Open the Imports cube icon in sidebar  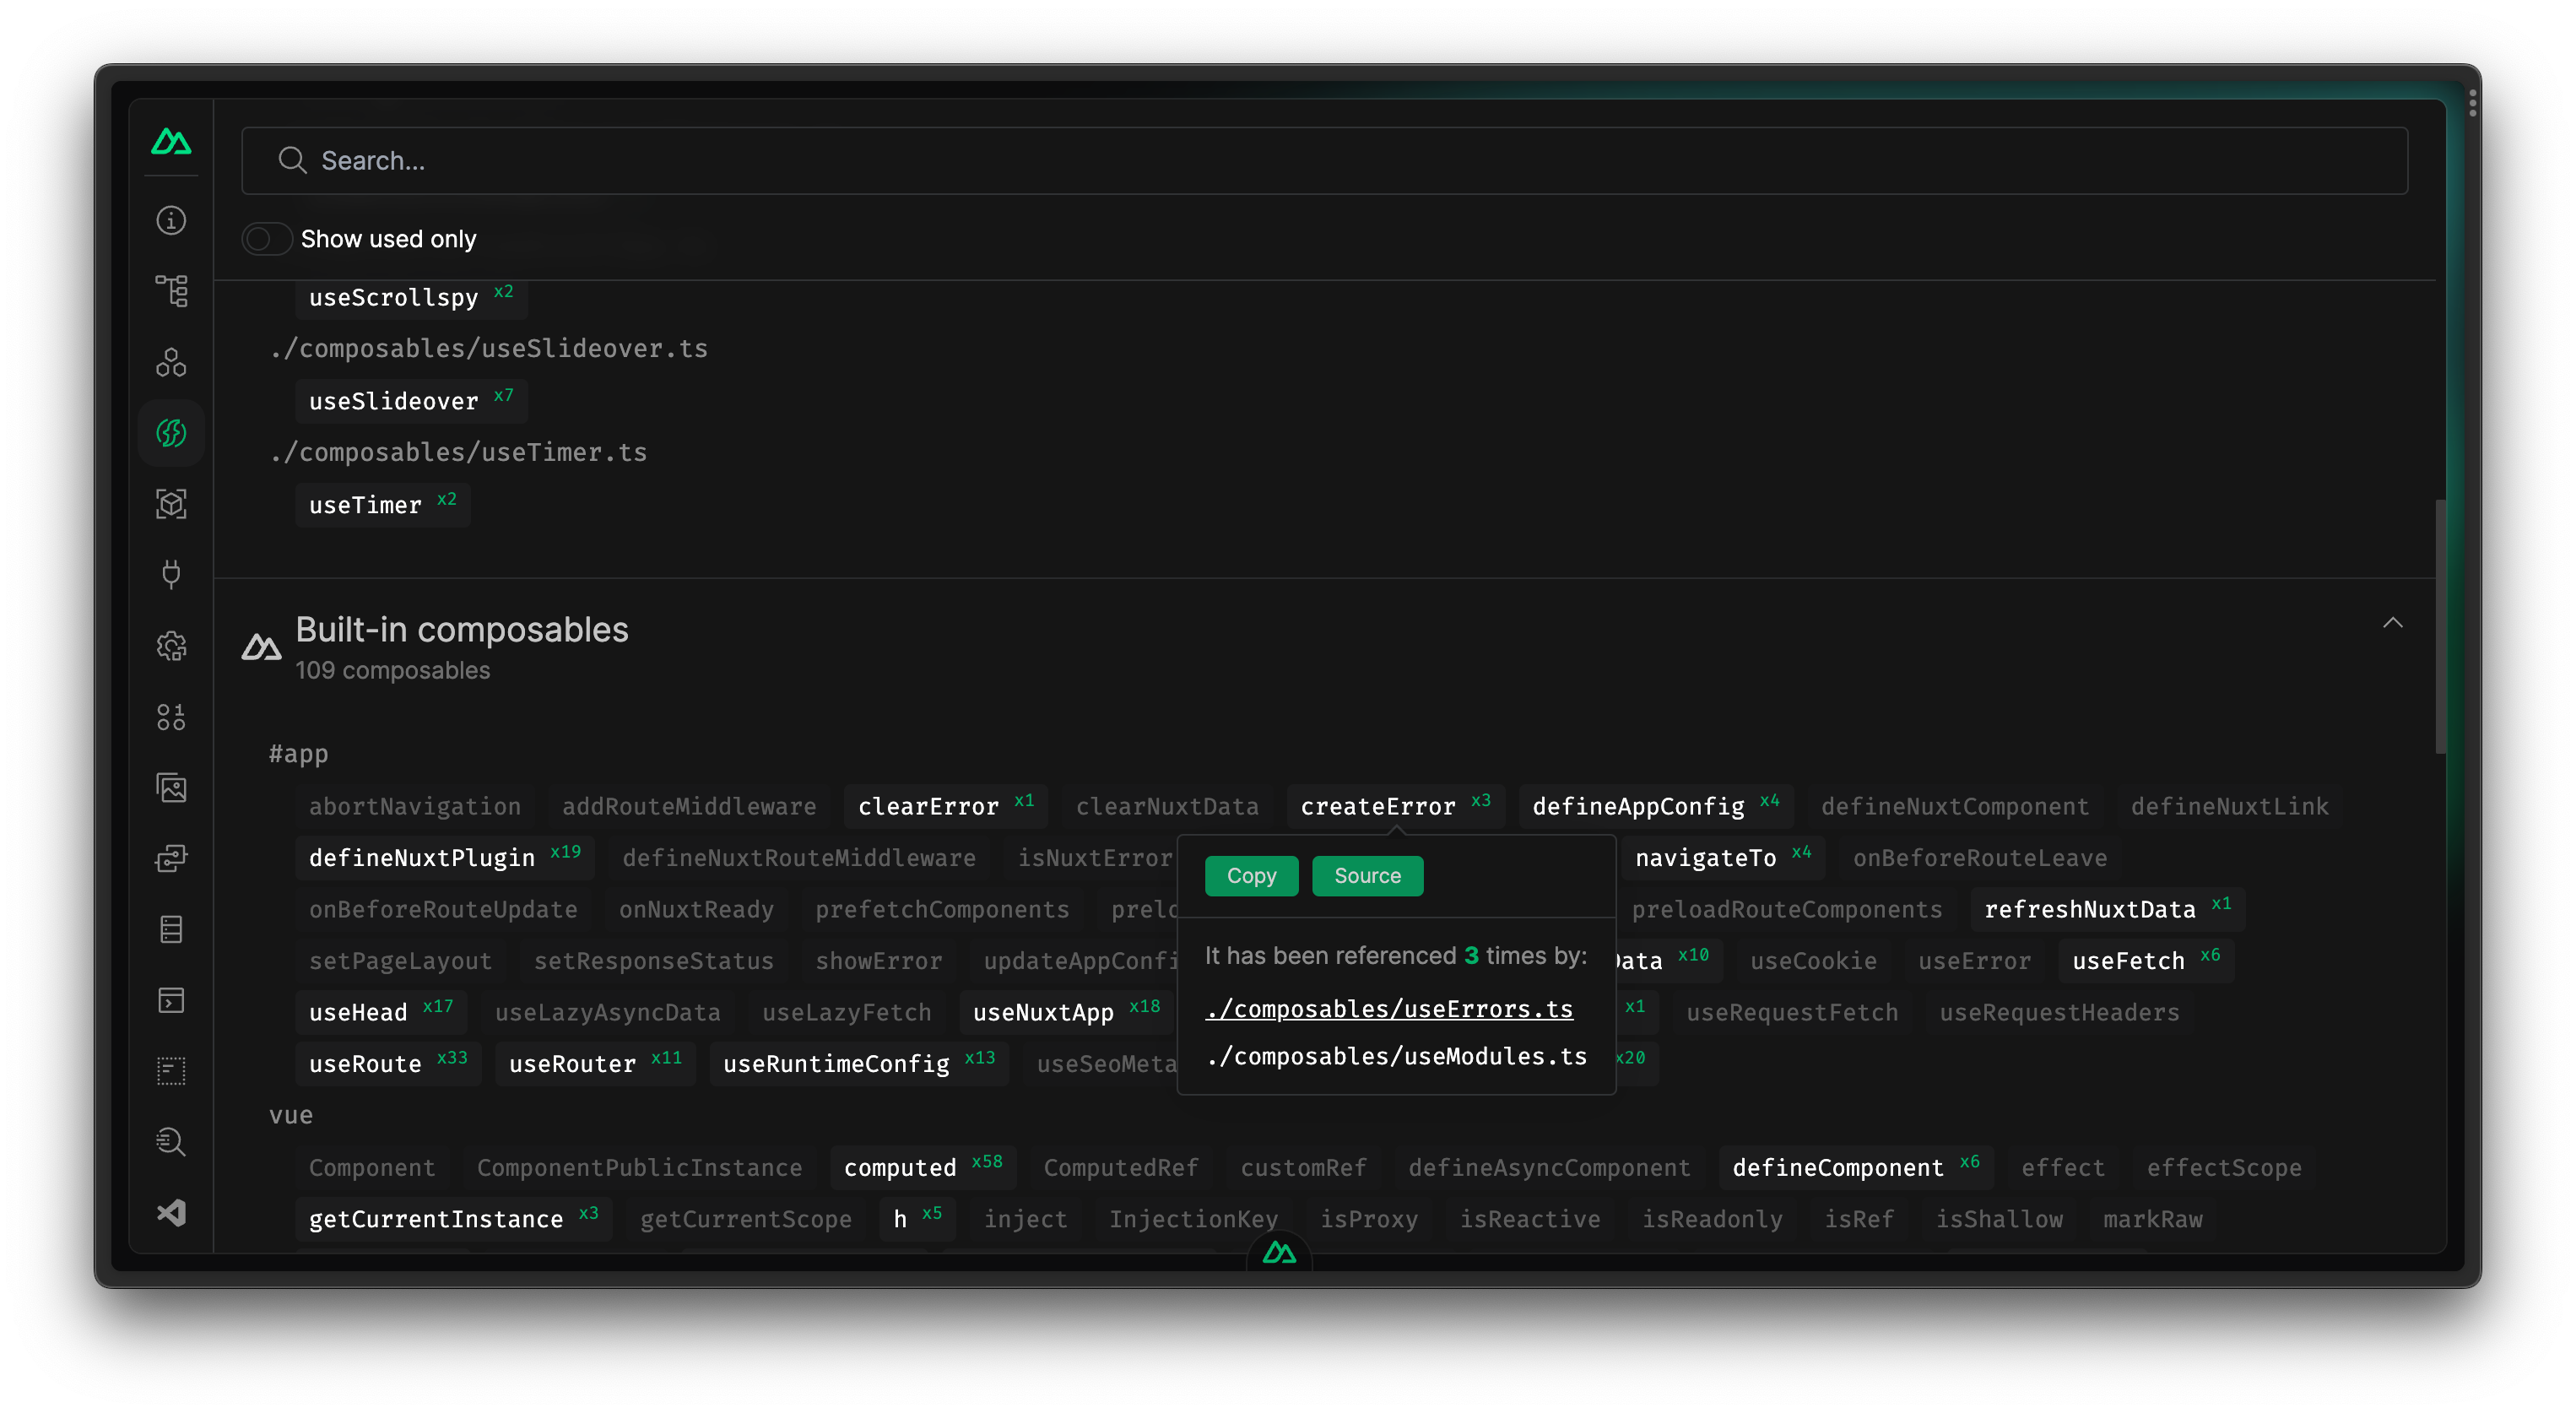pyautogui.click(x=171, y=504)
